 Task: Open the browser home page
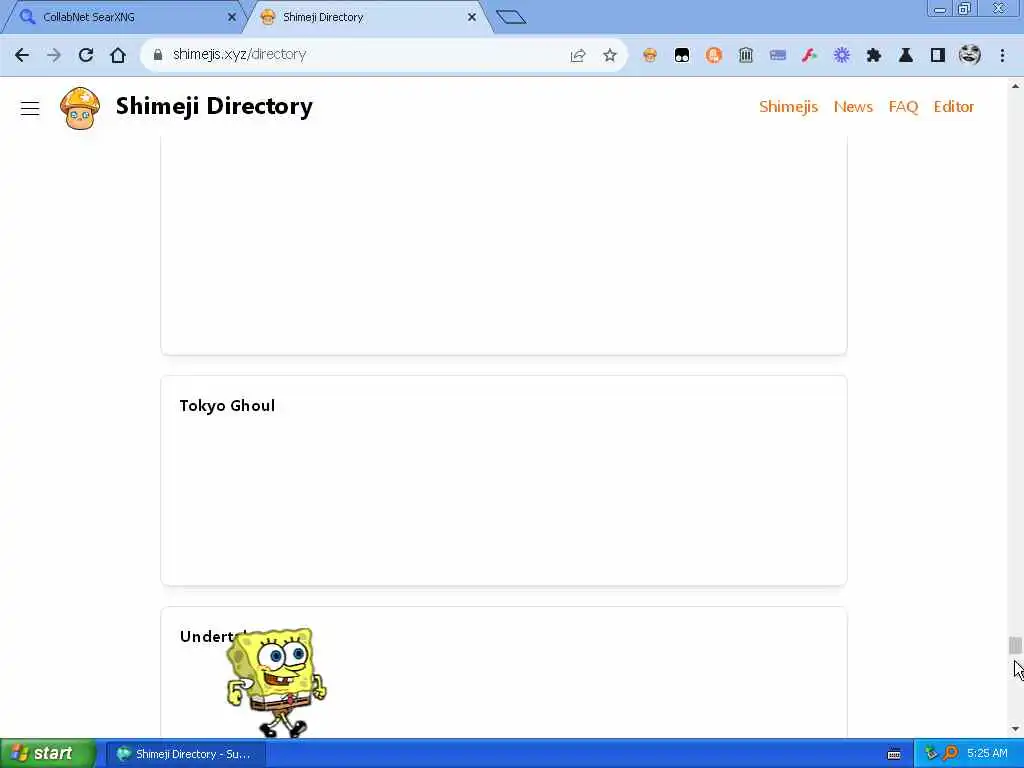pyautogui.click(x=118, y=55)
